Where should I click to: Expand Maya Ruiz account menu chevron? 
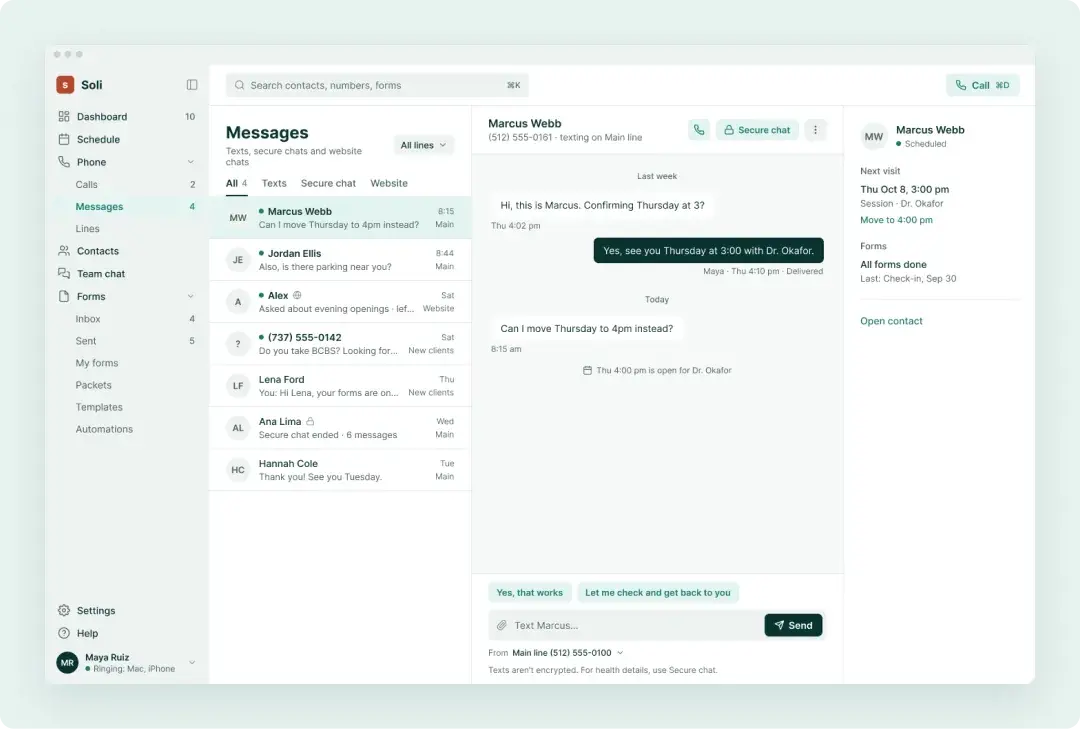192,663
